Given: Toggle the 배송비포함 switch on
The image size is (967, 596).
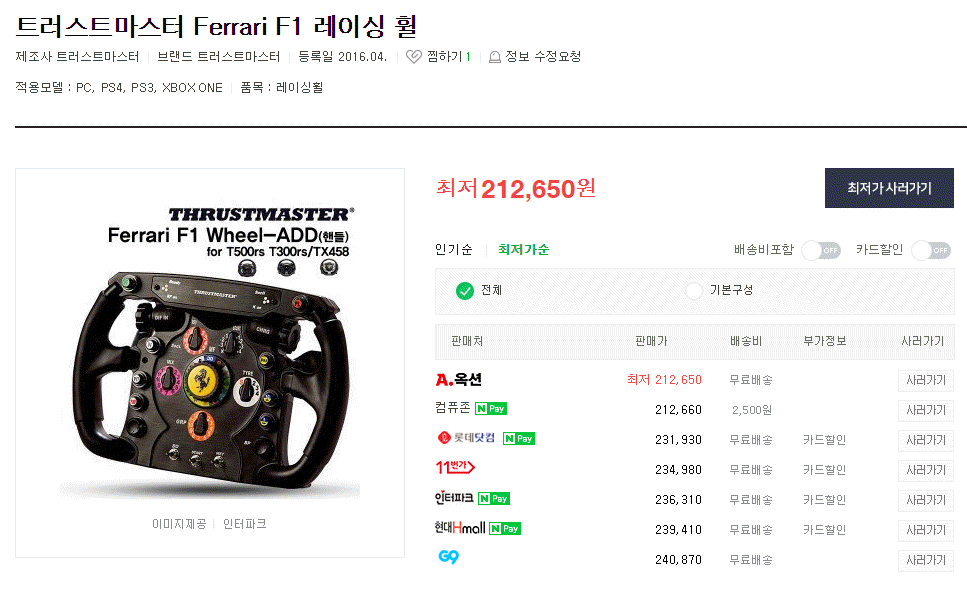Looking at the screenshot, I should pyautogui.click(x=821, y=250).
